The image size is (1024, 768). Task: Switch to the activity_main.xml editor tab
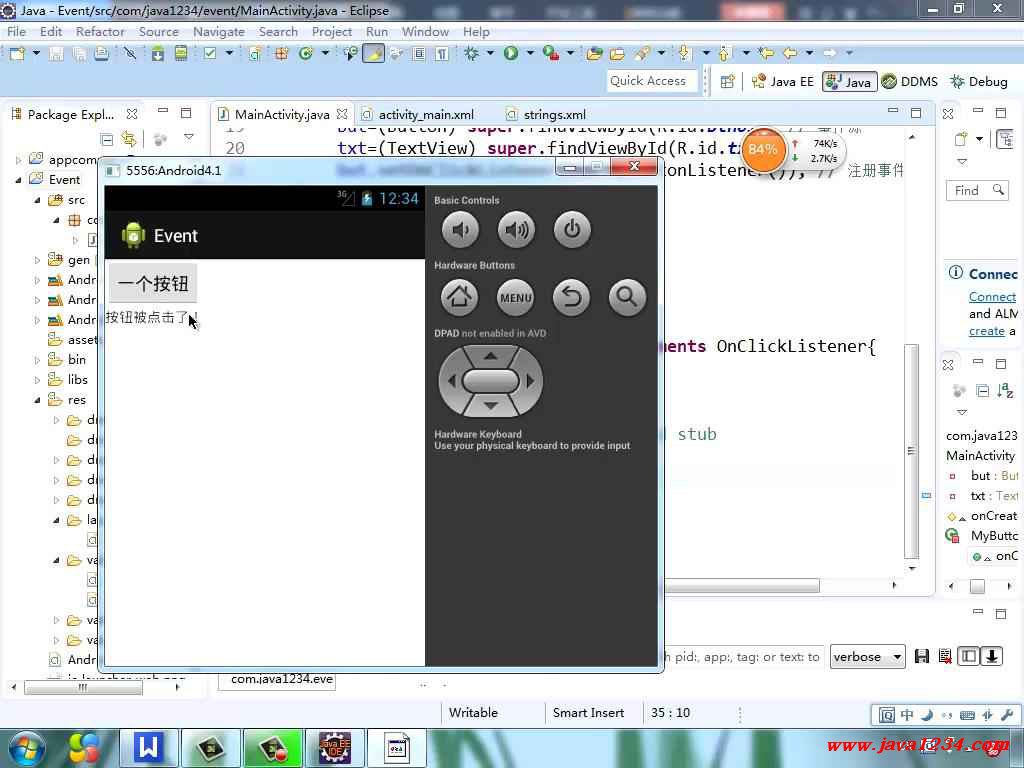pyautogui.click(x=426, y=114)
